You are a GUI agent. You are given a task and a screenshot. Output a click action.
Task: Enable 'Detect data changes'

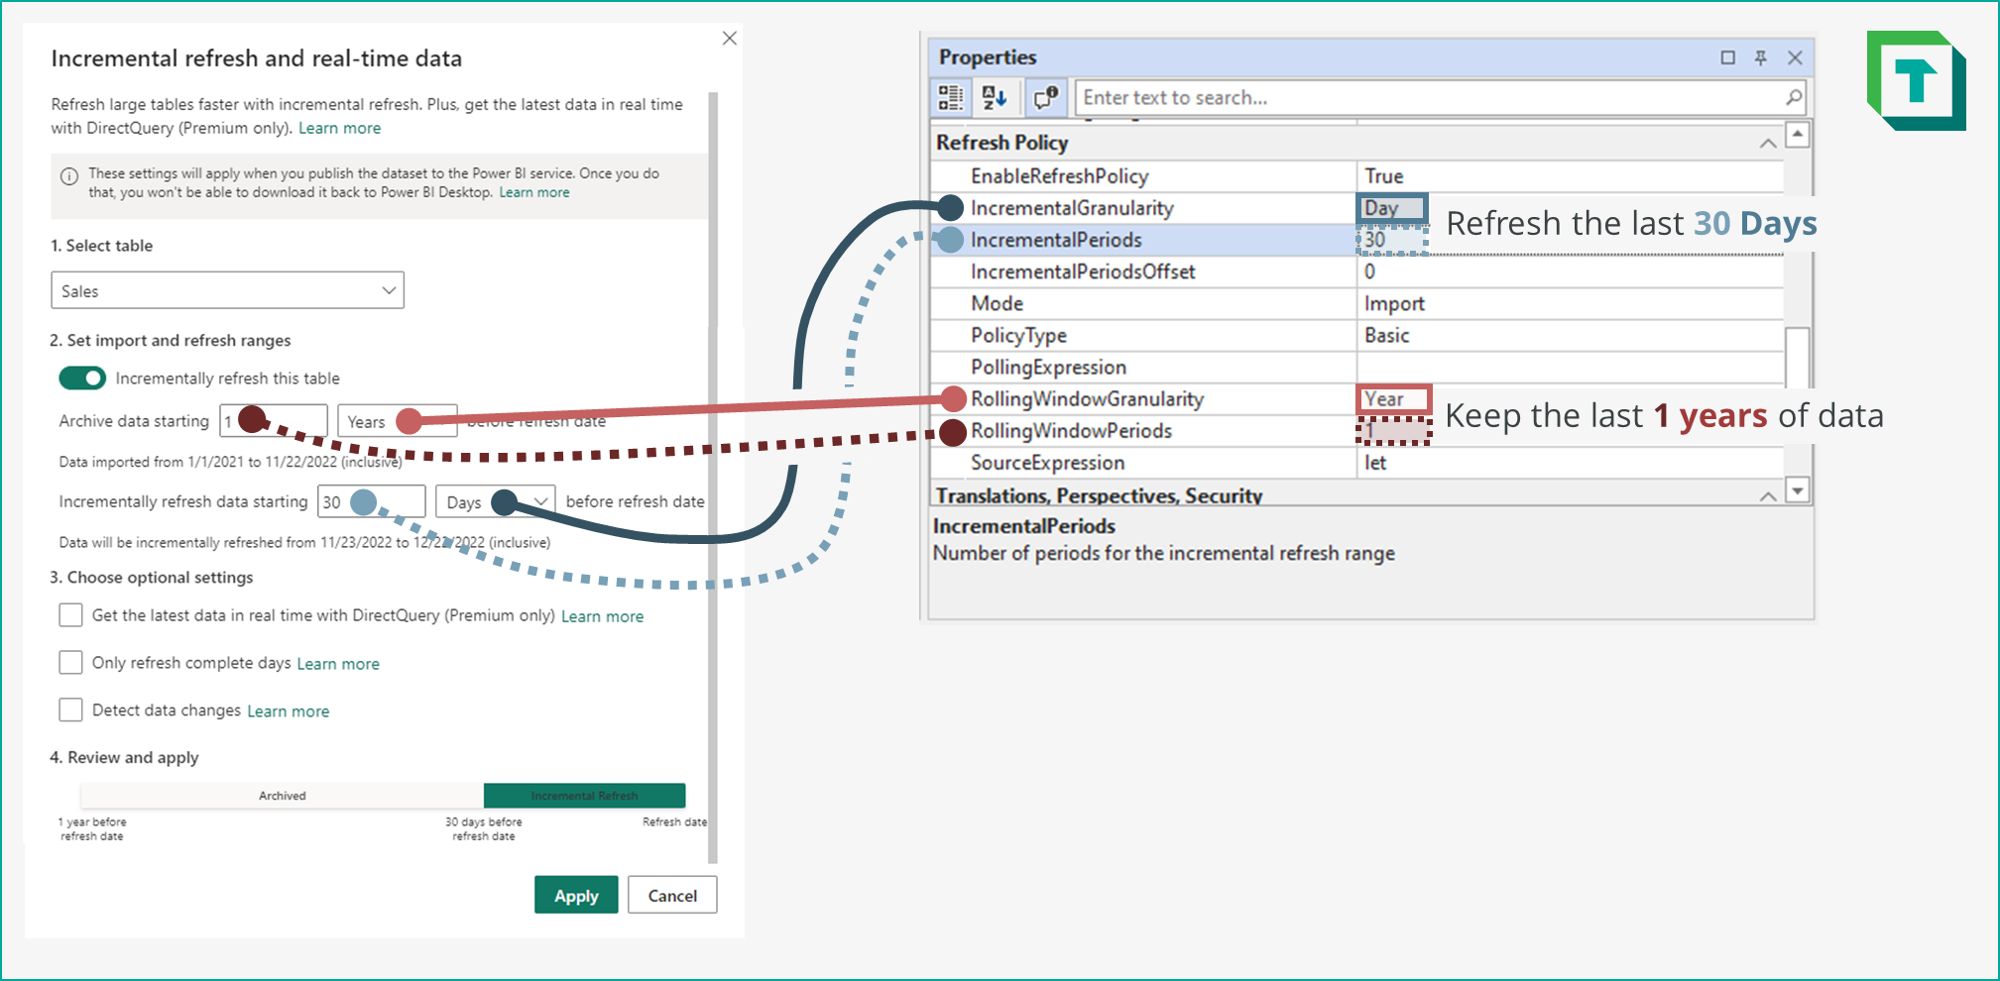click(70, 710)
